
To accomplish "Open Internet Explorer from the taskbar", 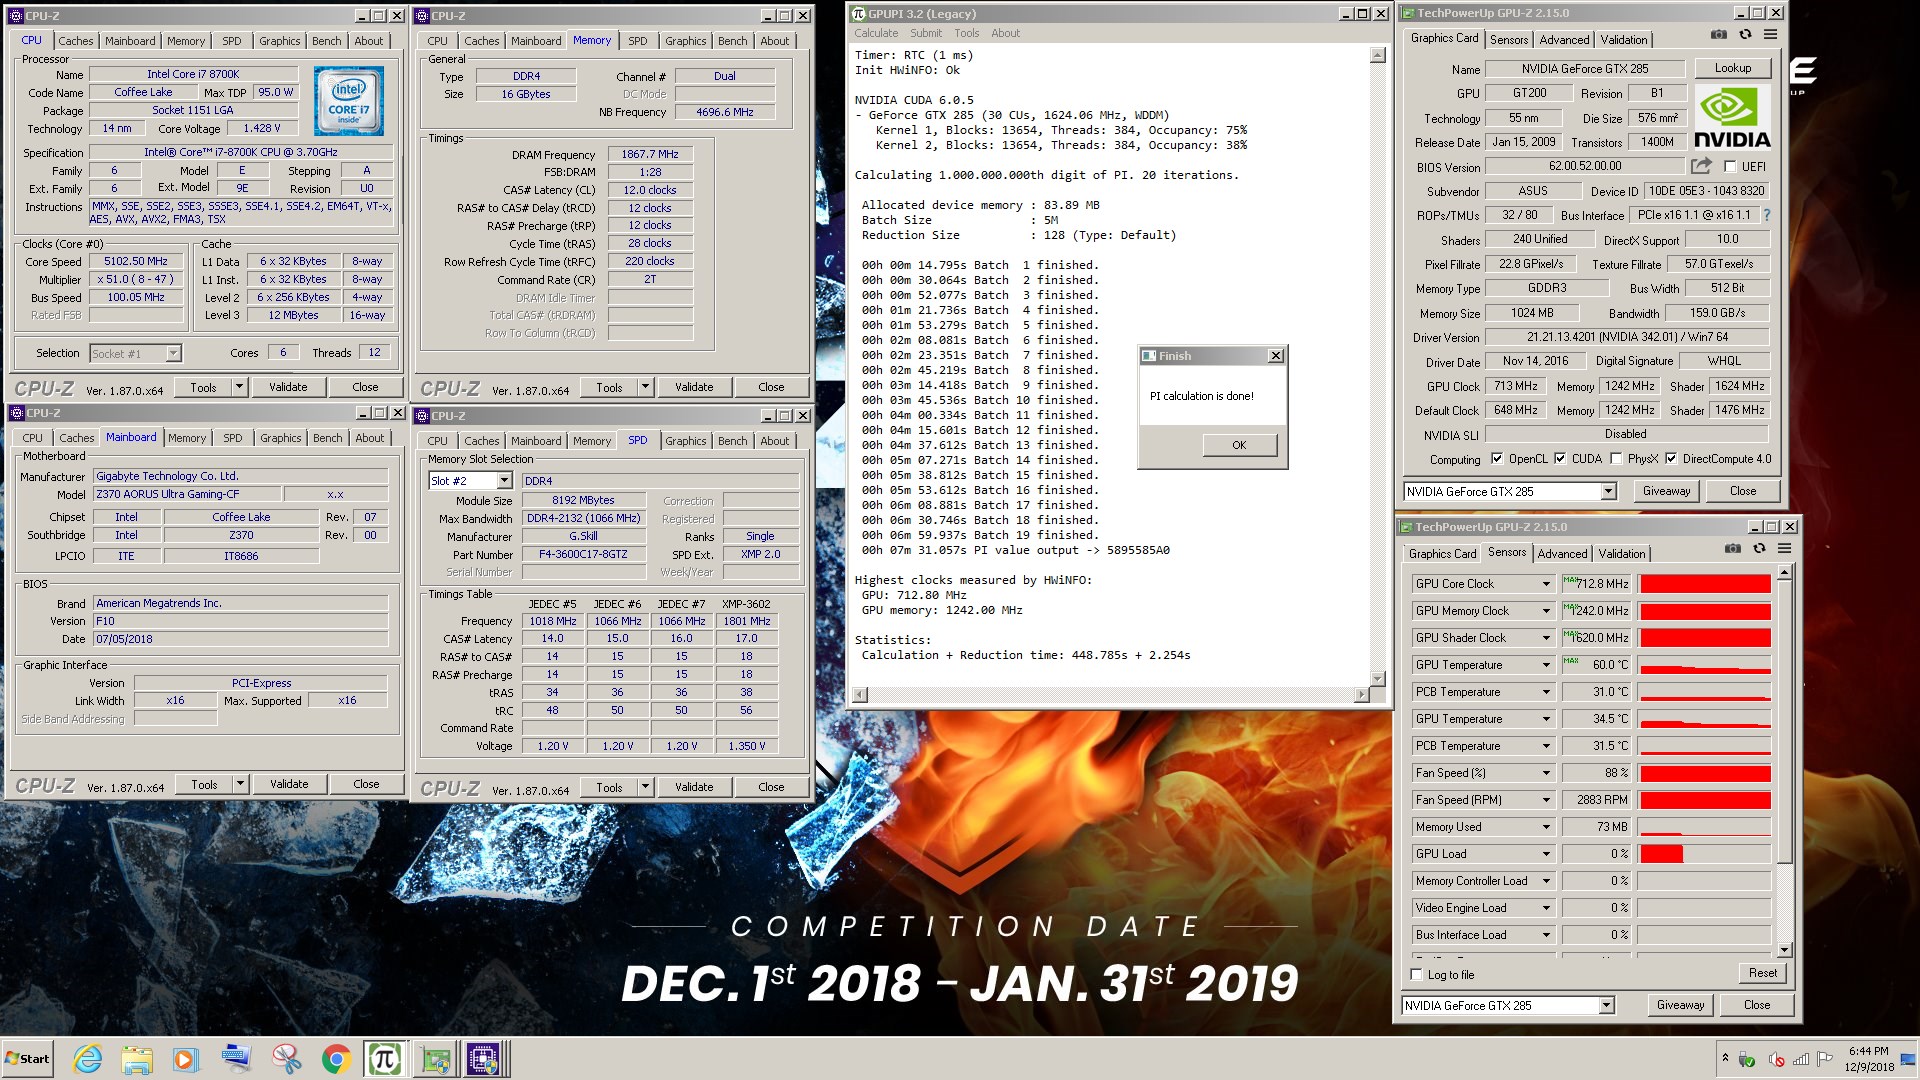I will click(88, 1059).
